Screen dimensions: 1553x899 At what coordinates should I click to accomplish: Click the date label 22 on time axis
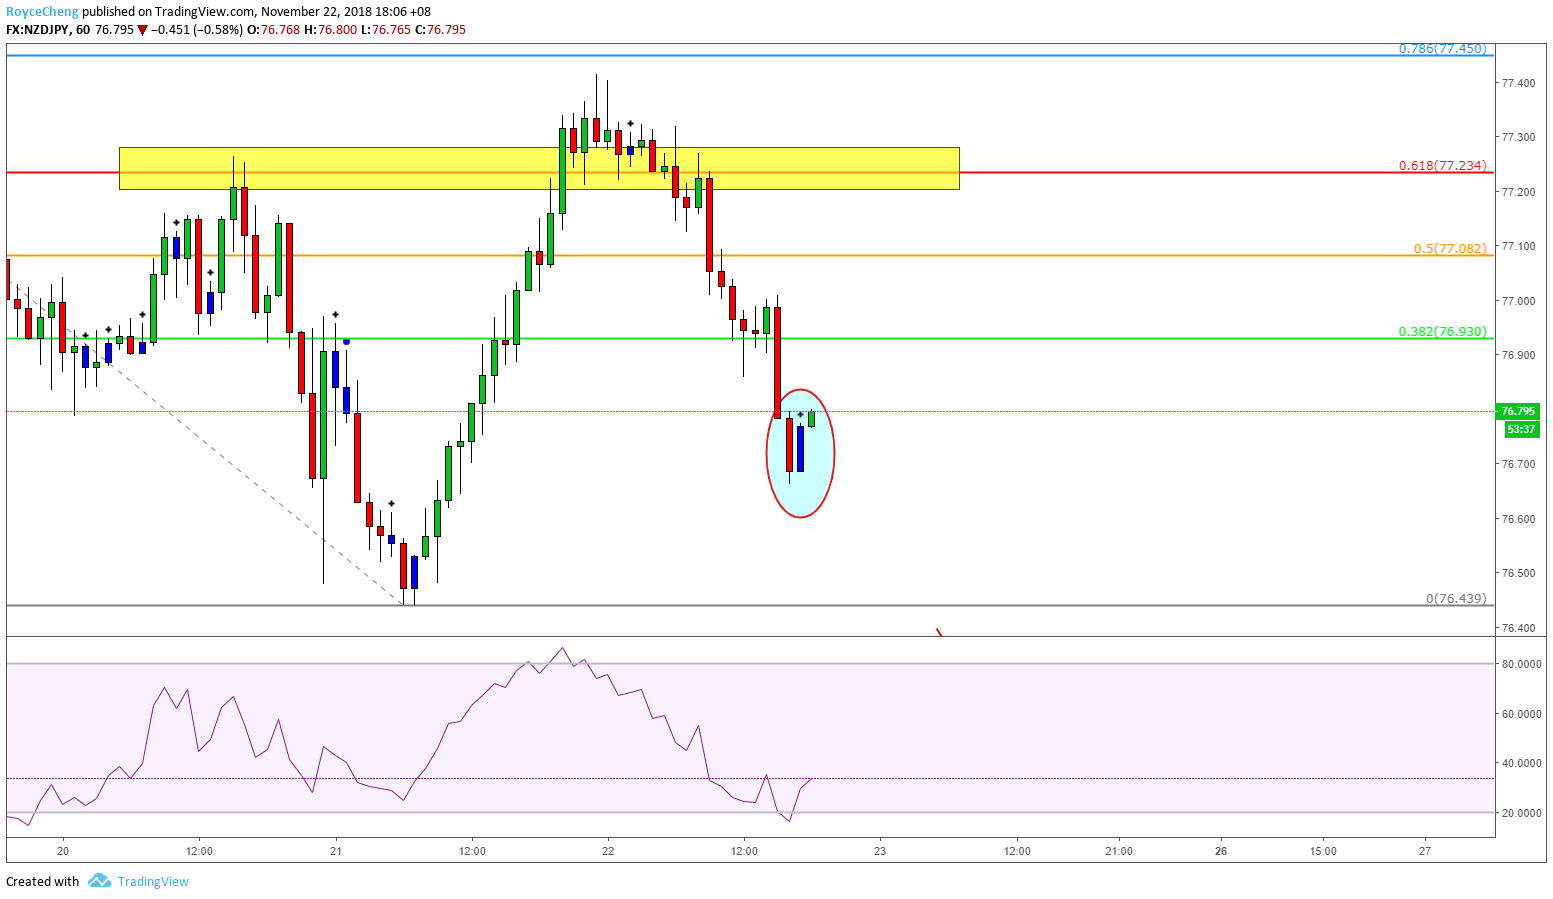coord(608,851)
